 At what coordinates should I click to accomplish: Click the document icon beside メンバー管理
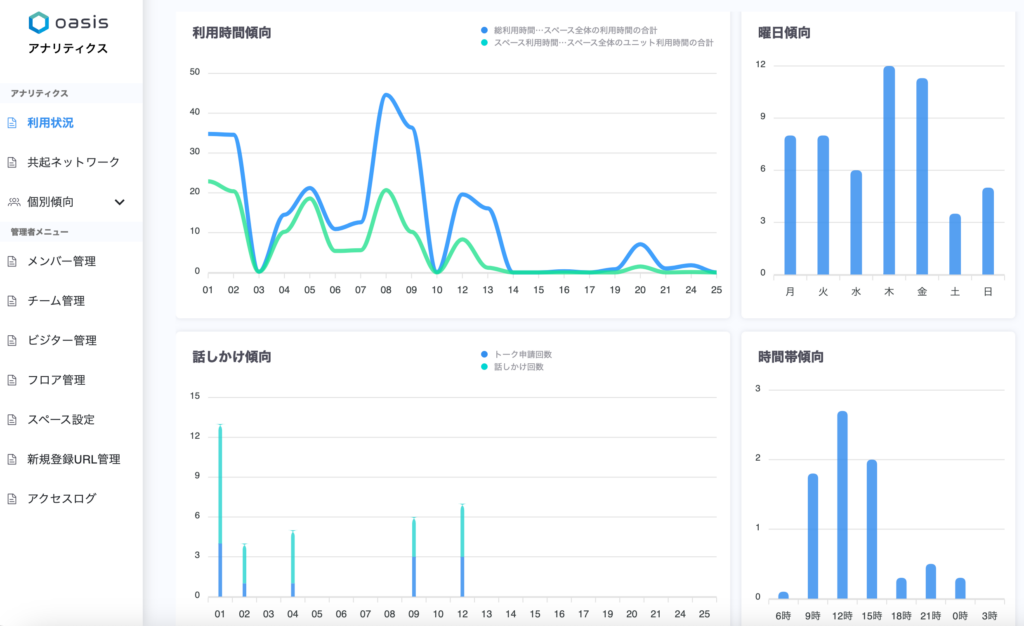(13, 262)
